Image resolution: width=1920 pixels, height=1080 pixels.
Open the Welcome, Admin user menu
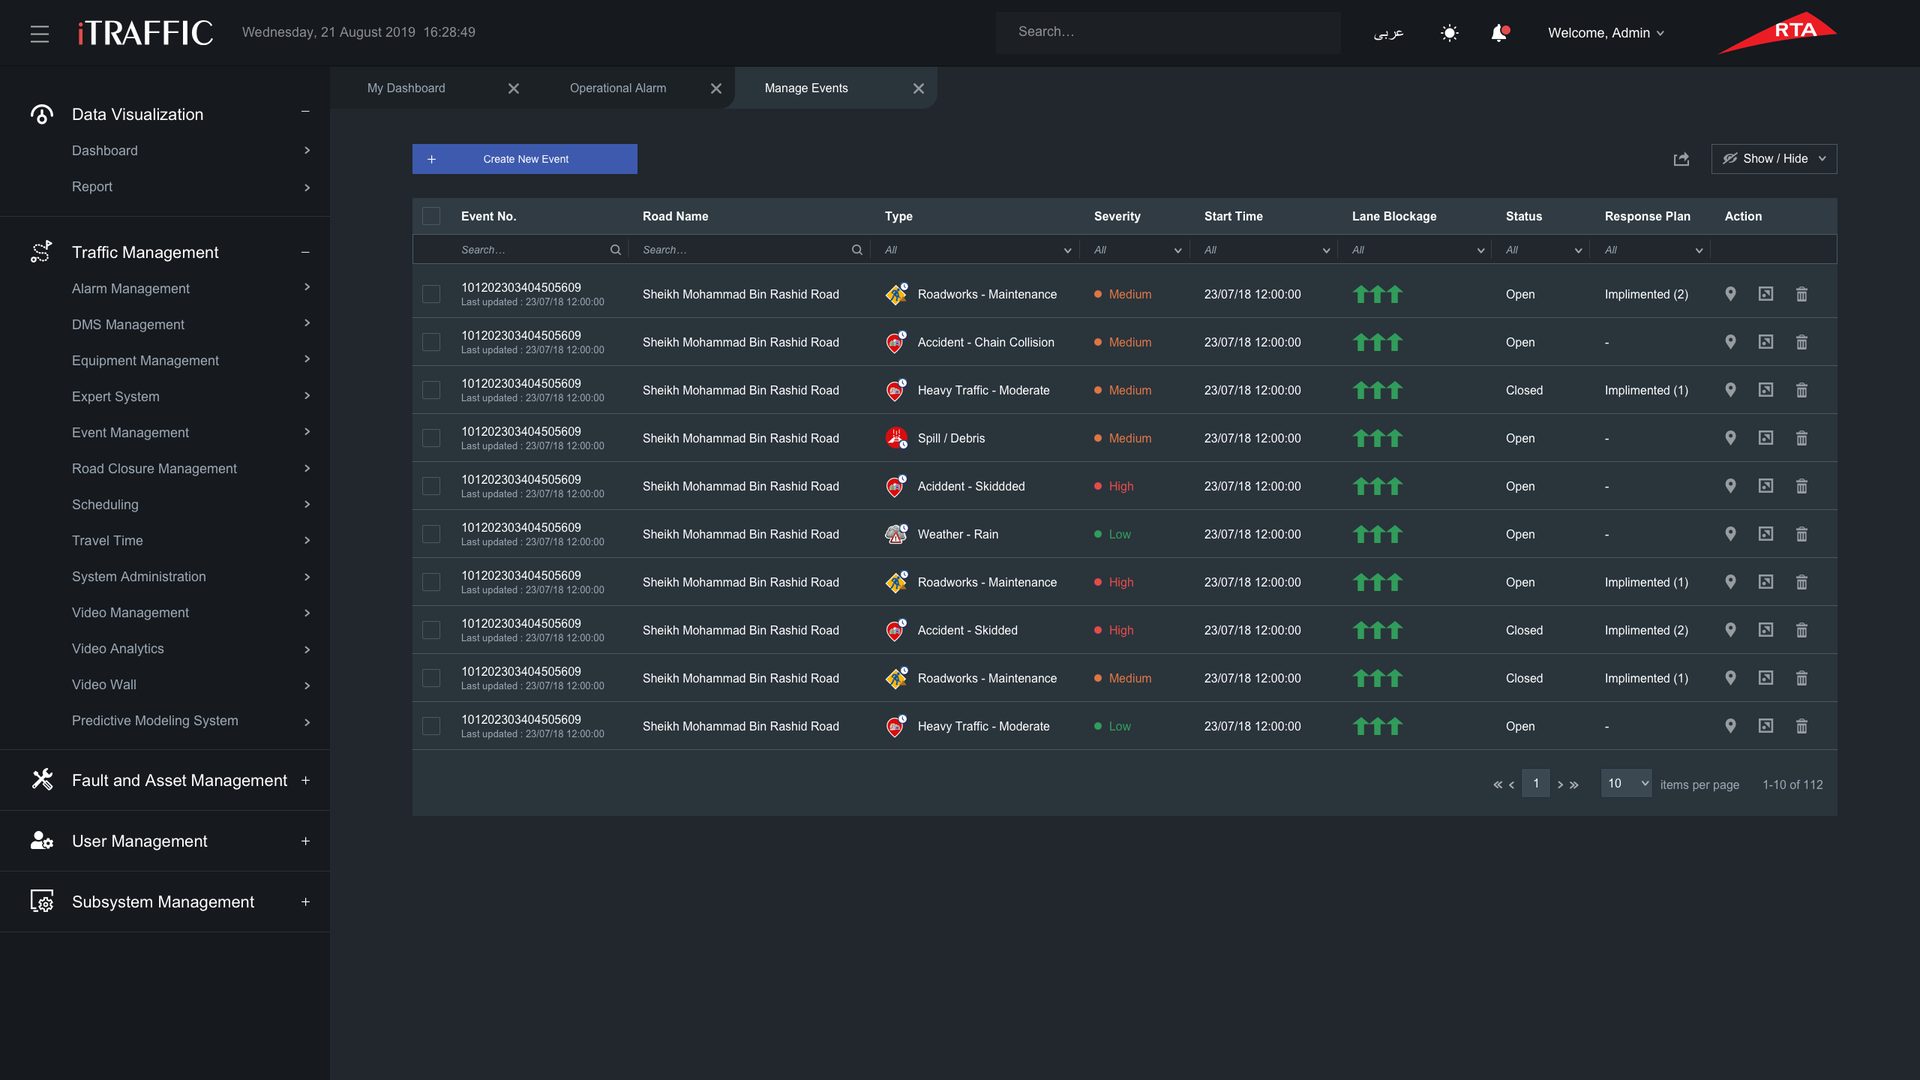[1606, 33]
